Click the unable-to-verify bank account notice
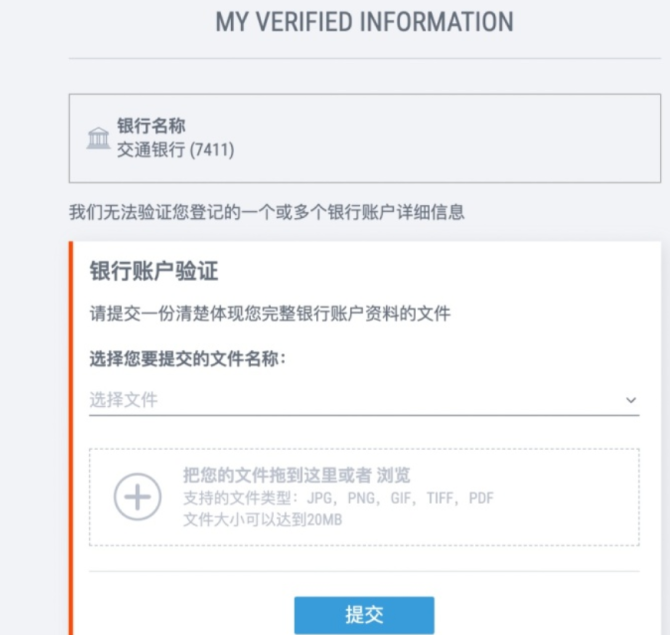This screenshot has width=670, height=635. [x=267, y=212]
